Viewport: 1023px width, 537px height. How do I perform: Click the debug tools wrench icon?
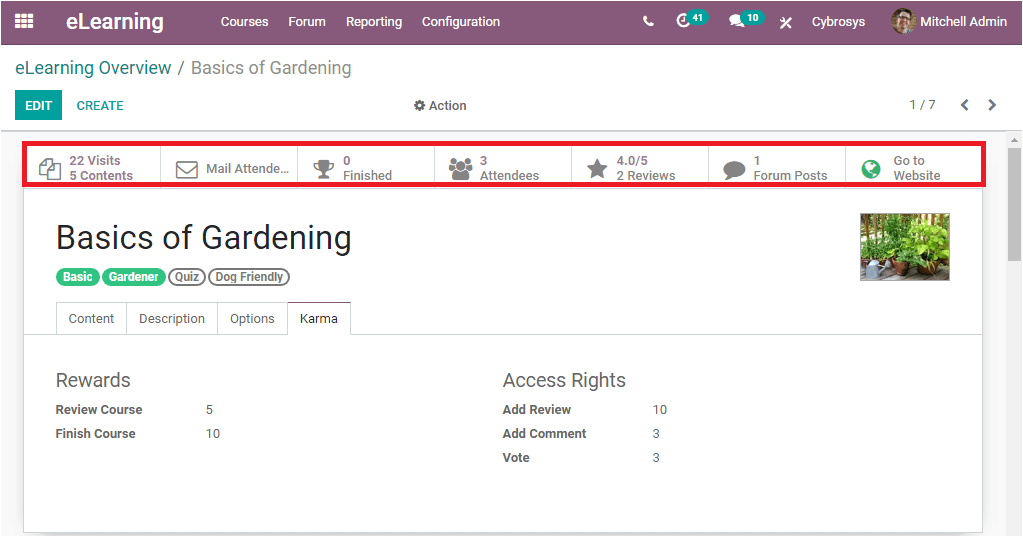pyautogui.click(x=786, y=22)
